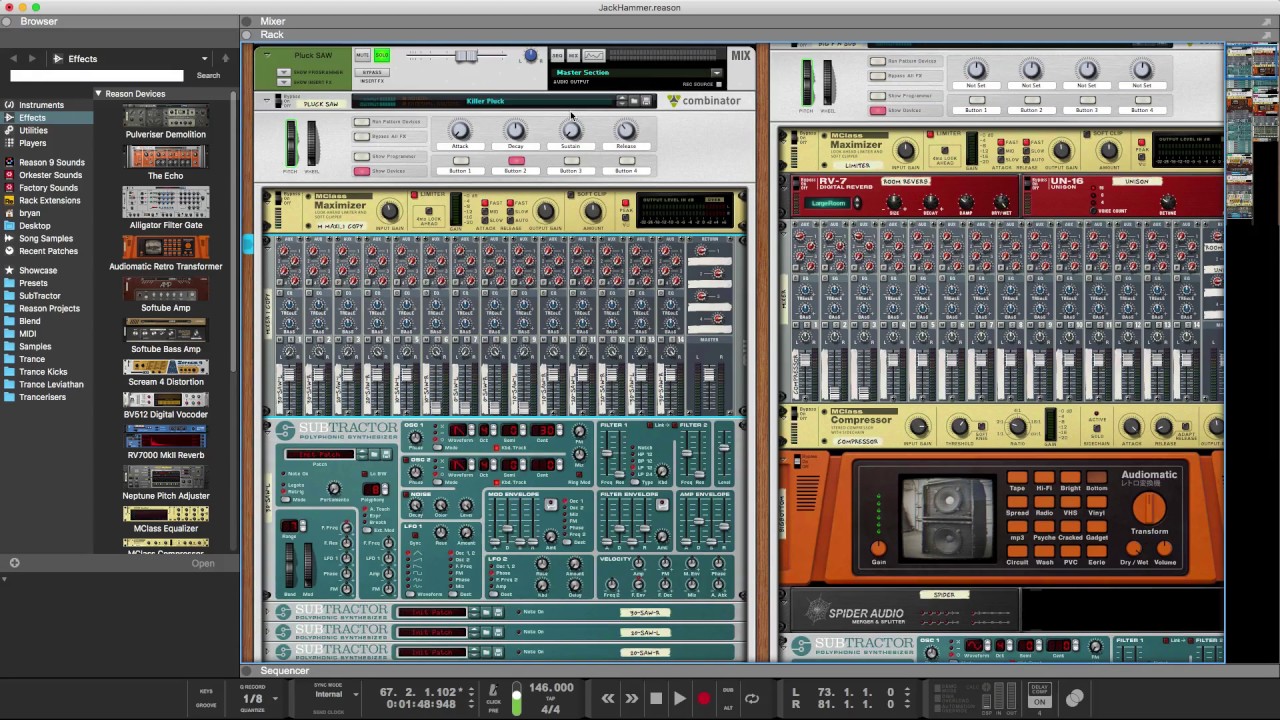Image resolution: width=1280 pixels, height=720 pixels.
Task: Open the Rack panel tab
Action: pyautogui.click(x=271, y=35)
